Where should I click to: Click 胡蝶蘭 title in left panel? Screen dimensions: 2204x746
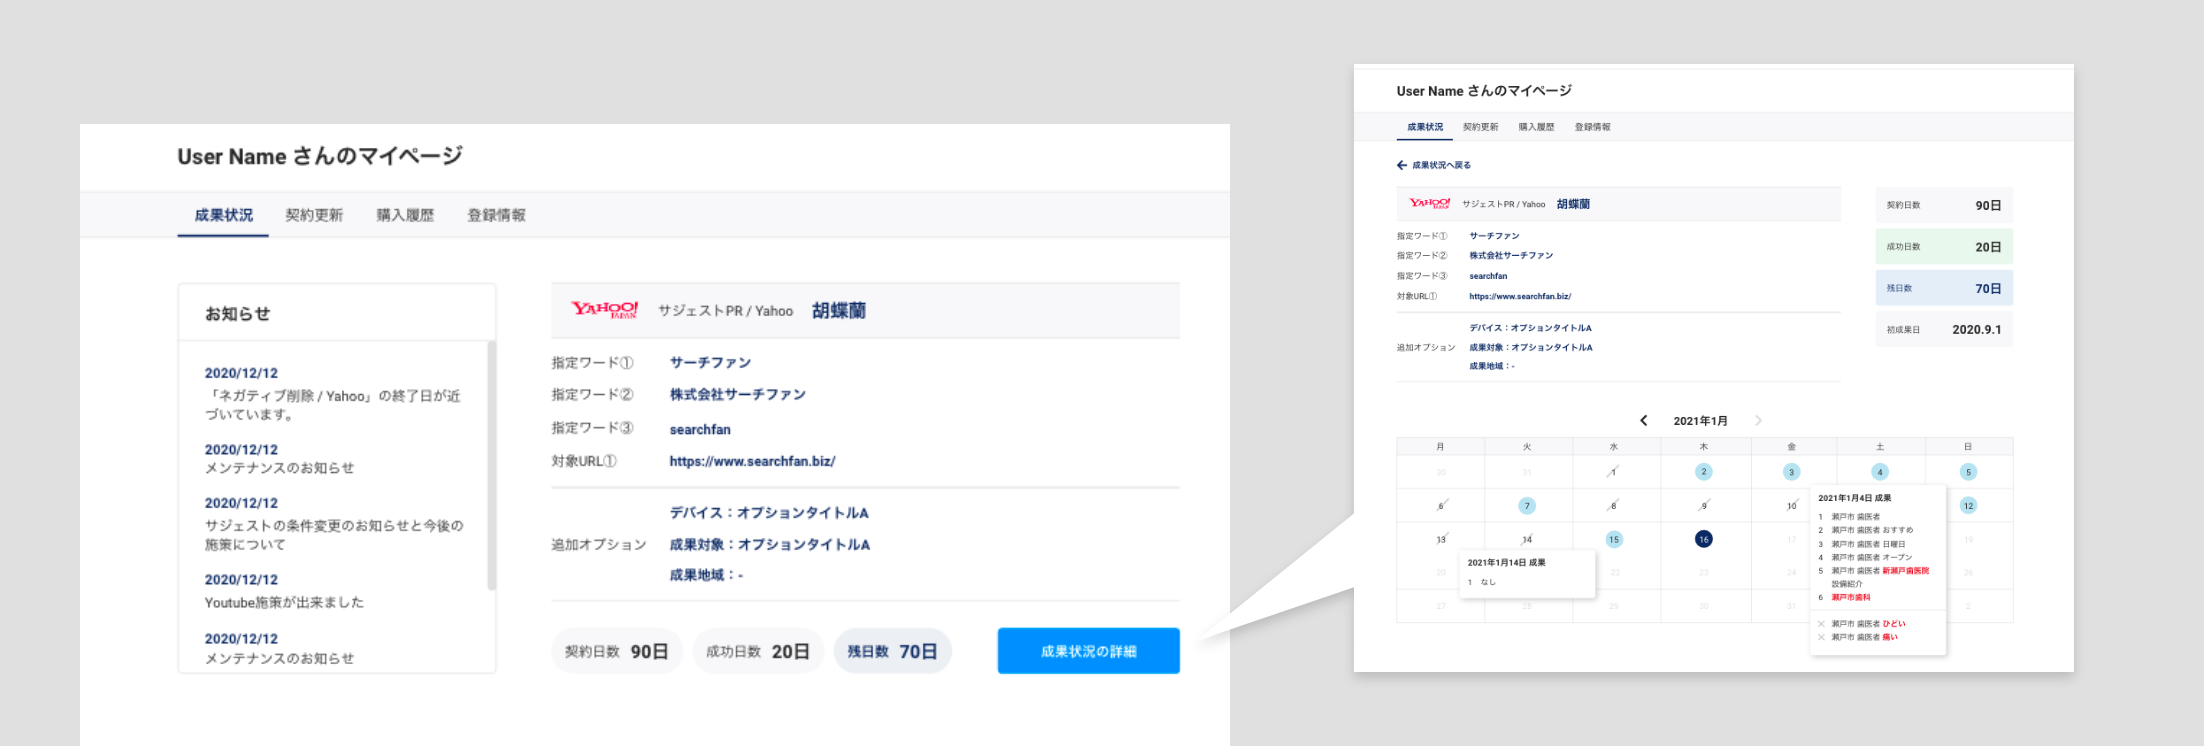point(839,310)
